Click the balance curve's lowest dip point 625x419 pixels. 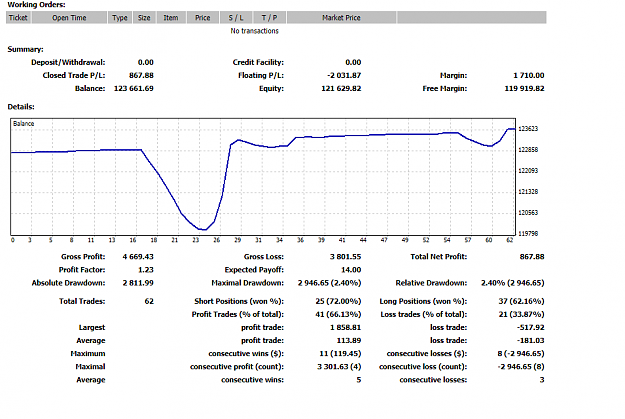click(x=203, y=230)
